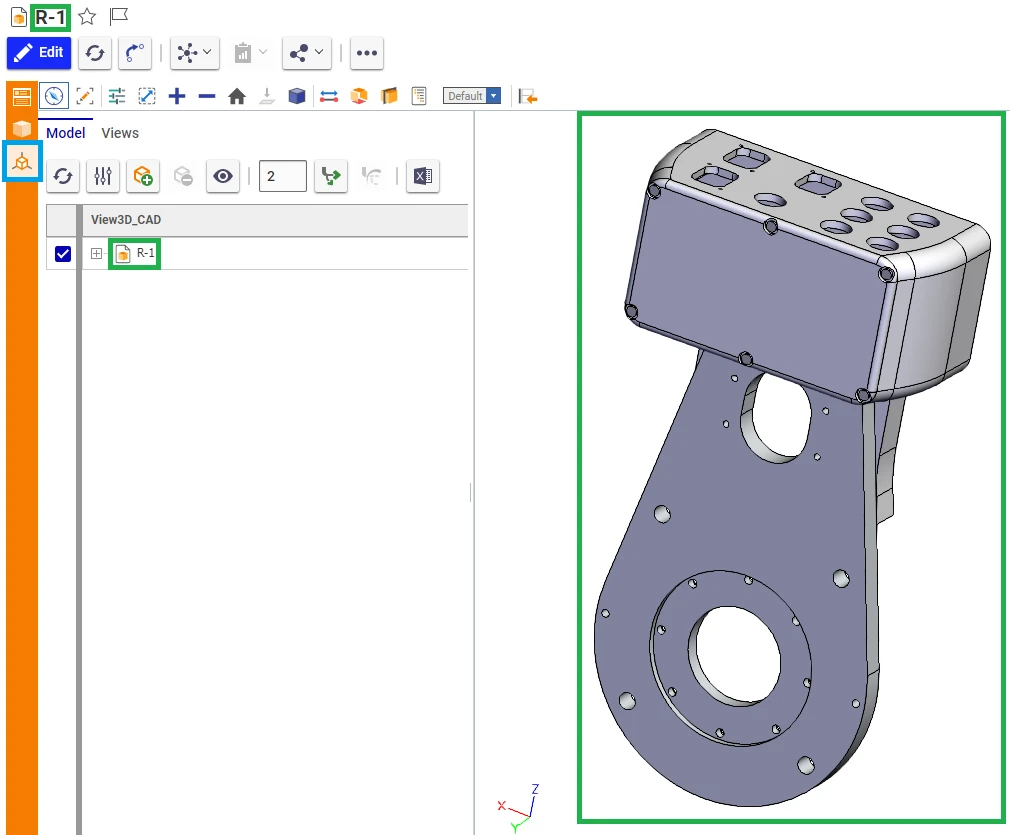
Task: Click the fit-to-window dashed arrow icon
Action: click(x=147, y=96)
